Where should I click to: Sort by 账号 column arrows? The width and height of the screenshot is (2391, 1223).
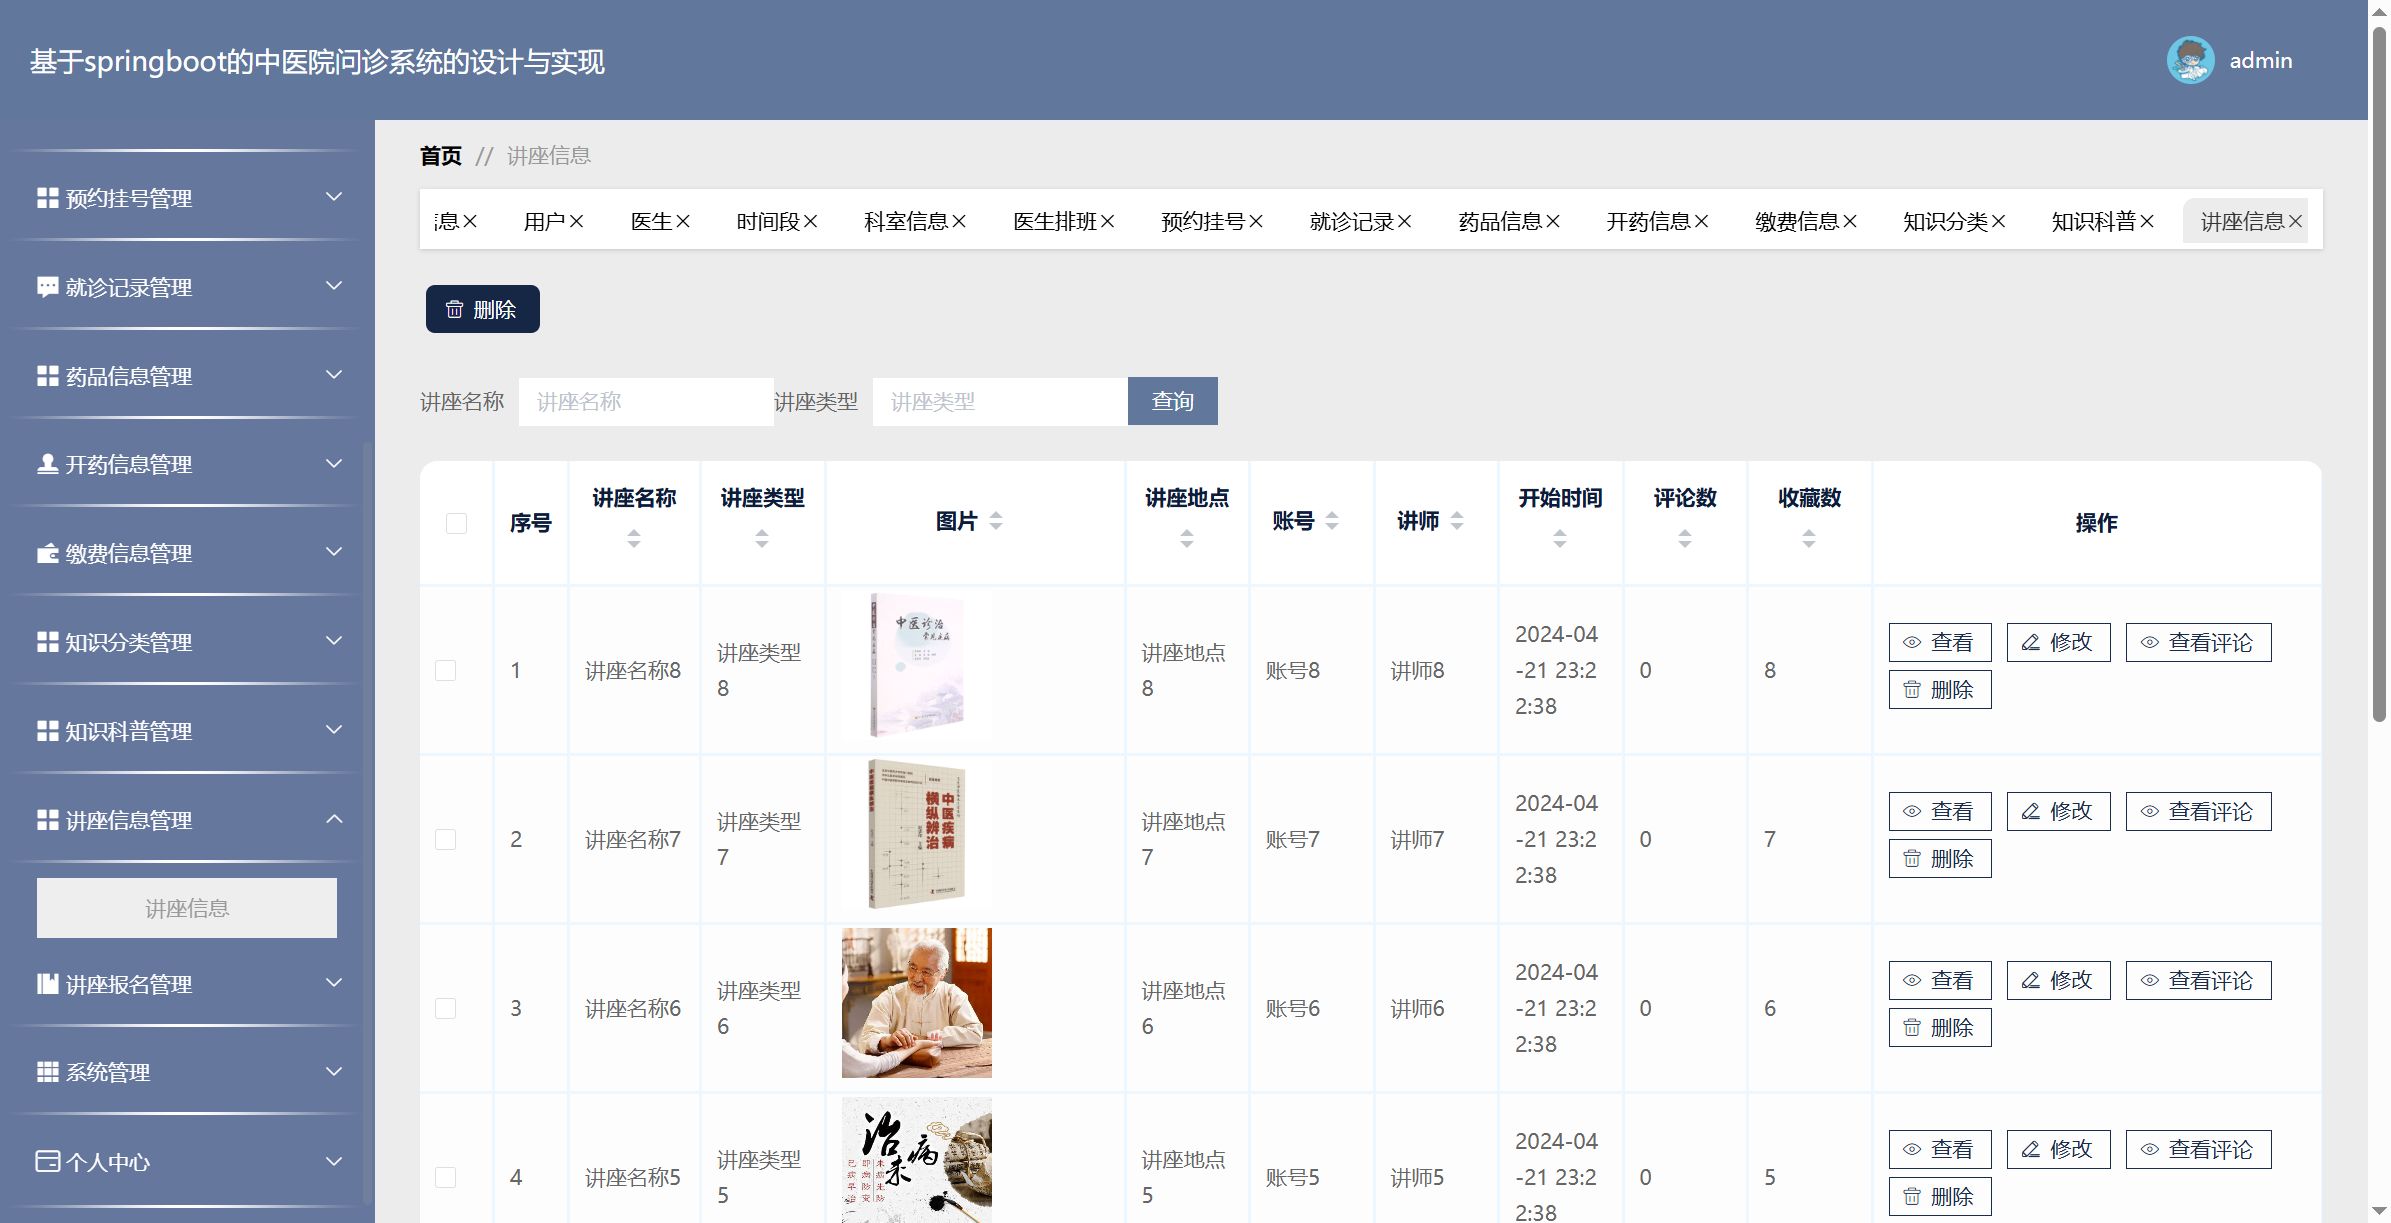1332,521
